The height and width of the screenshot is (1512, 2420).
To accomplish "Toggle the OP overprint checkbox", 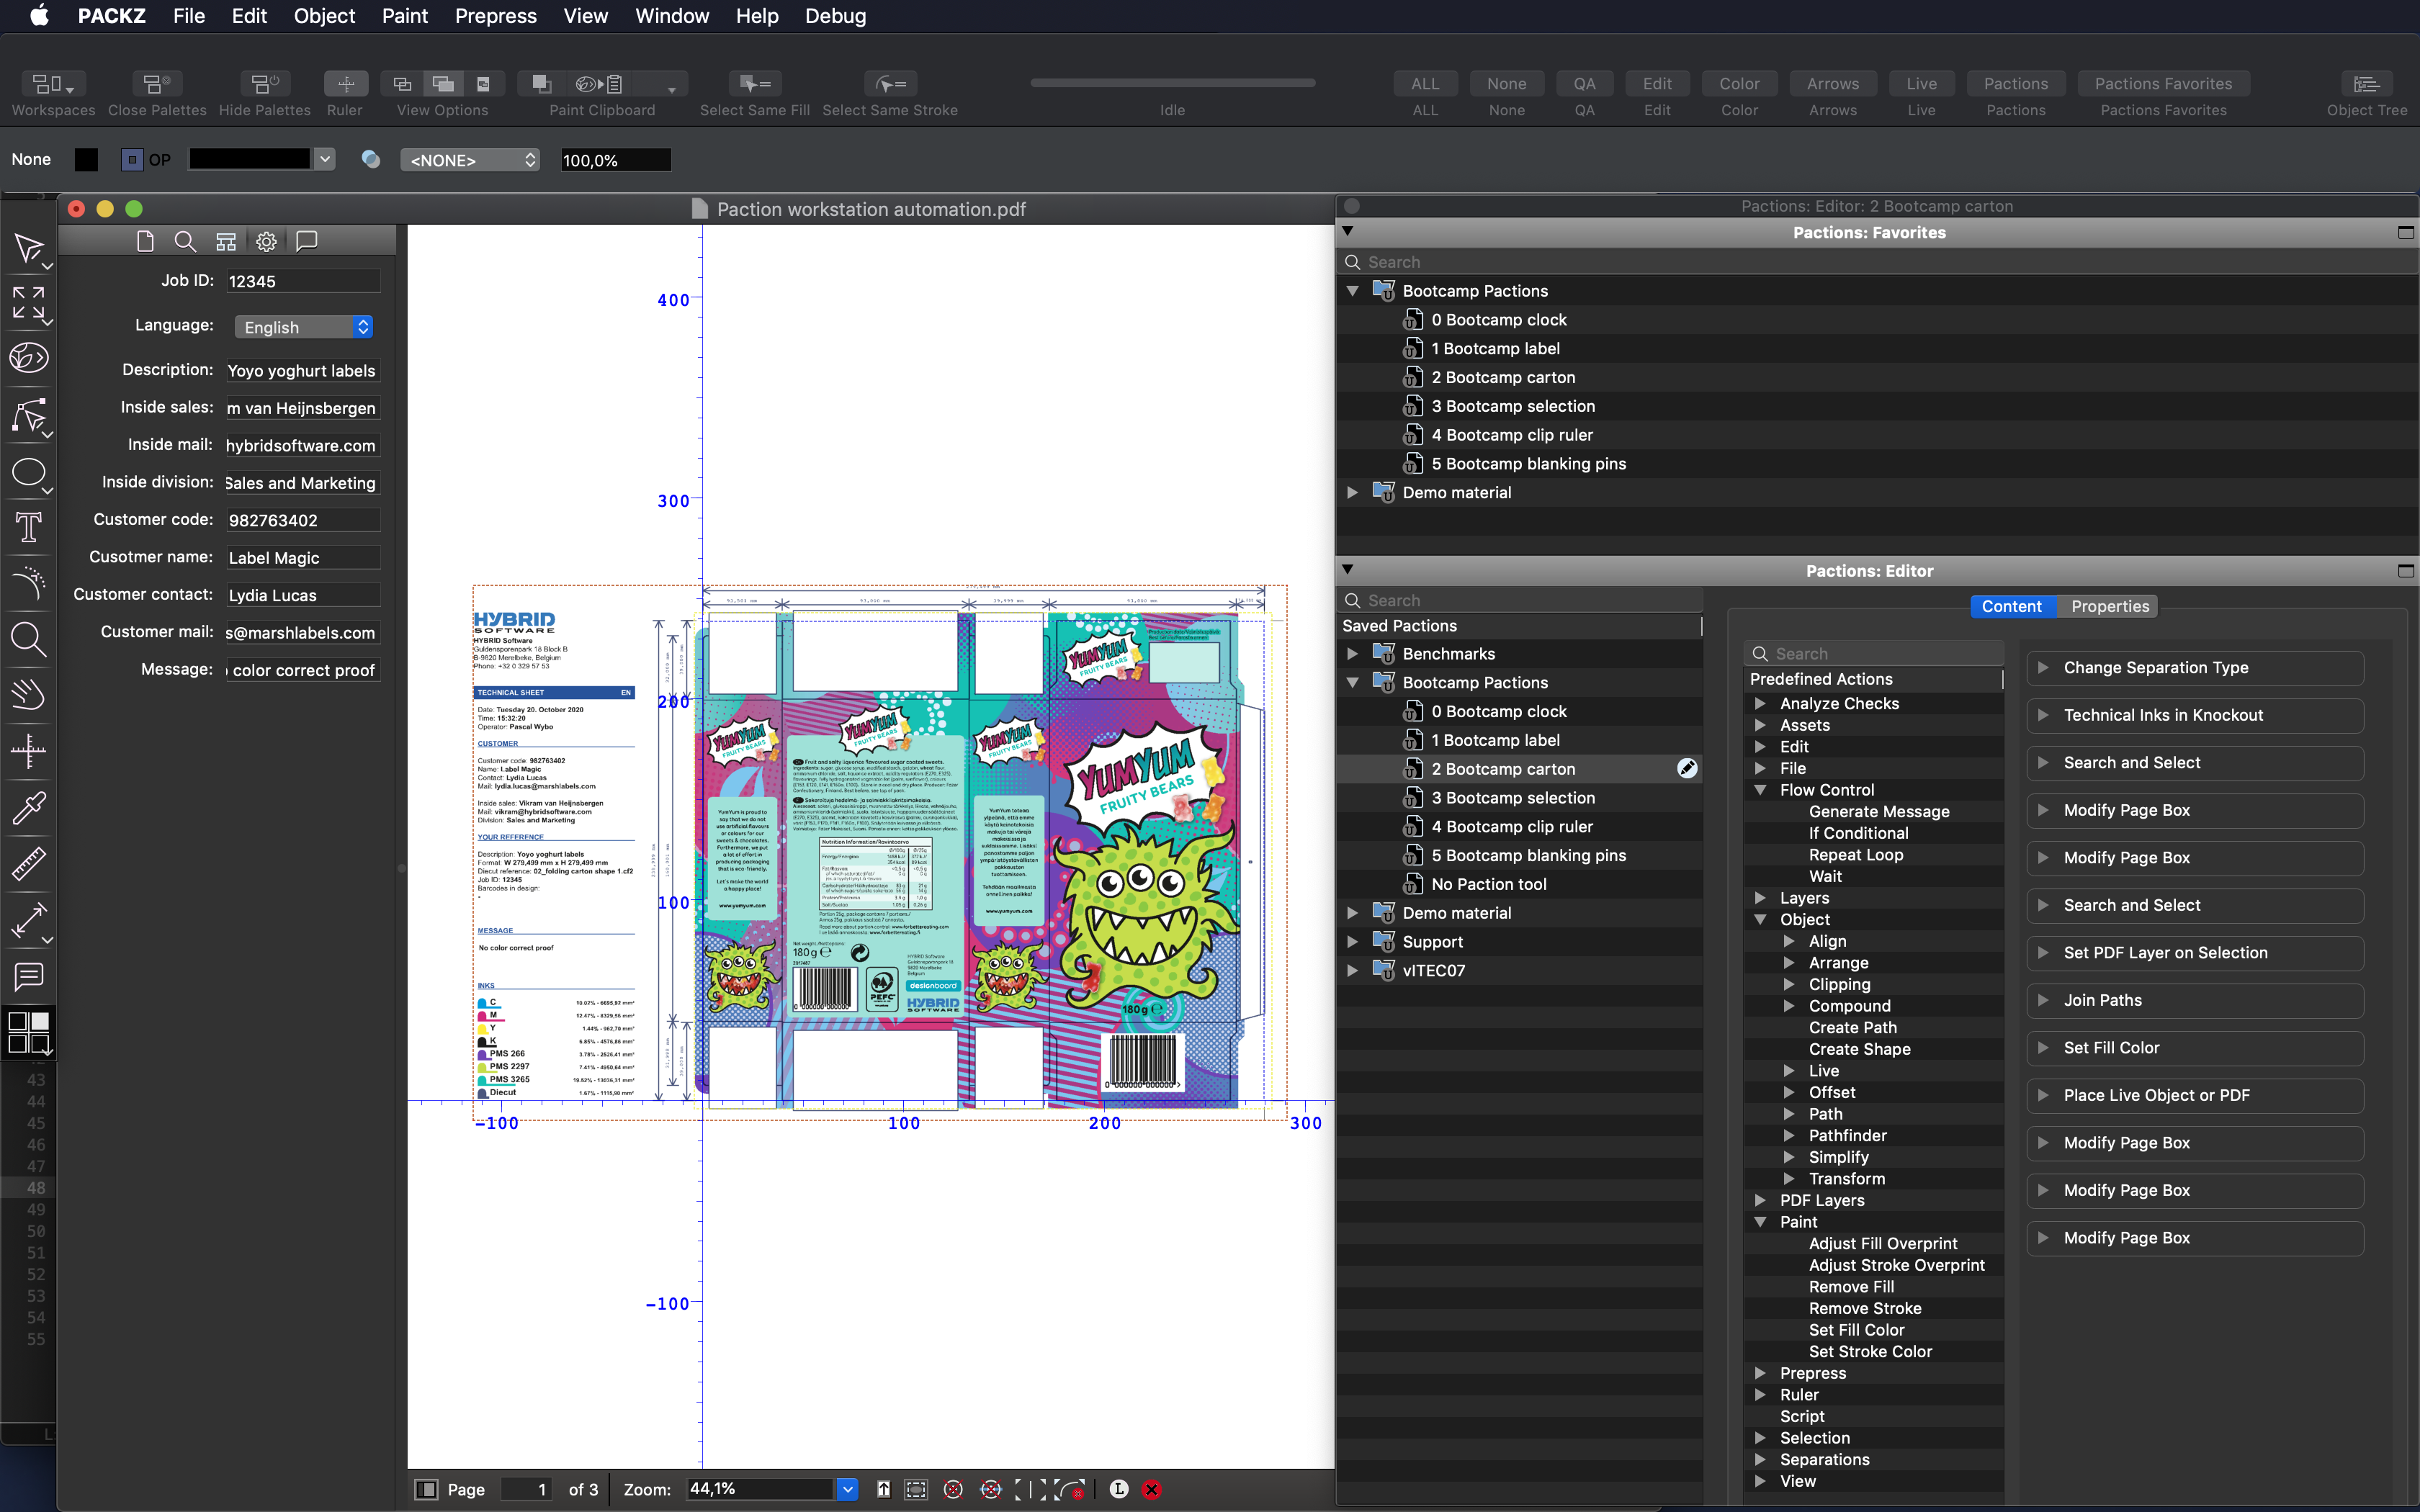I will pos(132,160).
